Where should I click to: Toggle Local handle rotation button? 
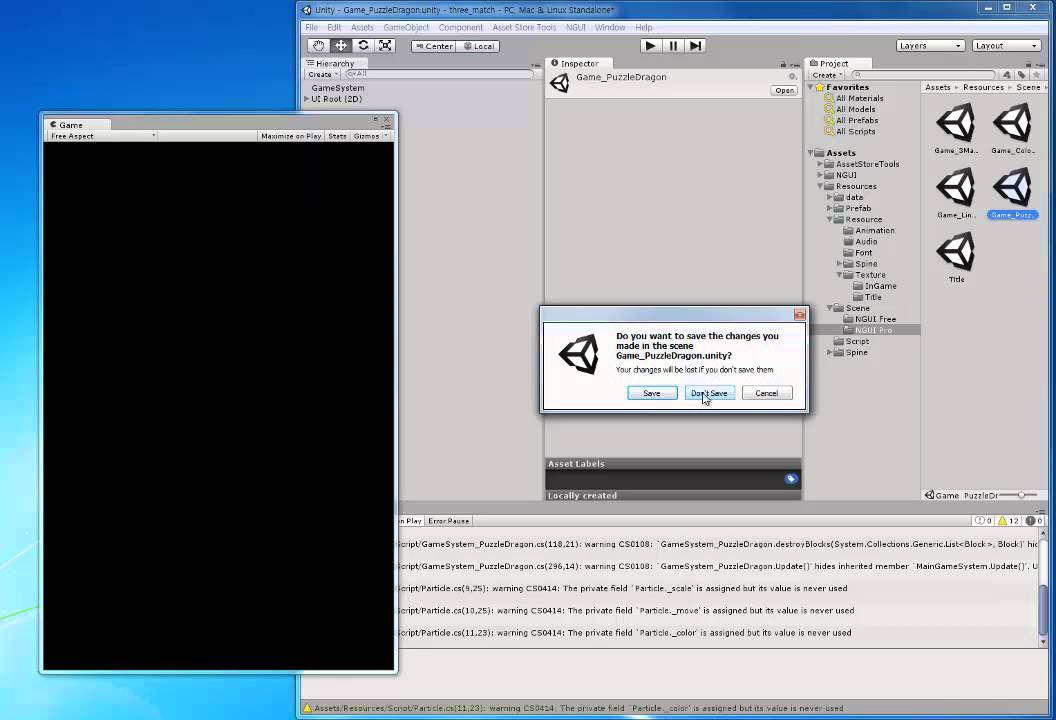tap(478, 46)
